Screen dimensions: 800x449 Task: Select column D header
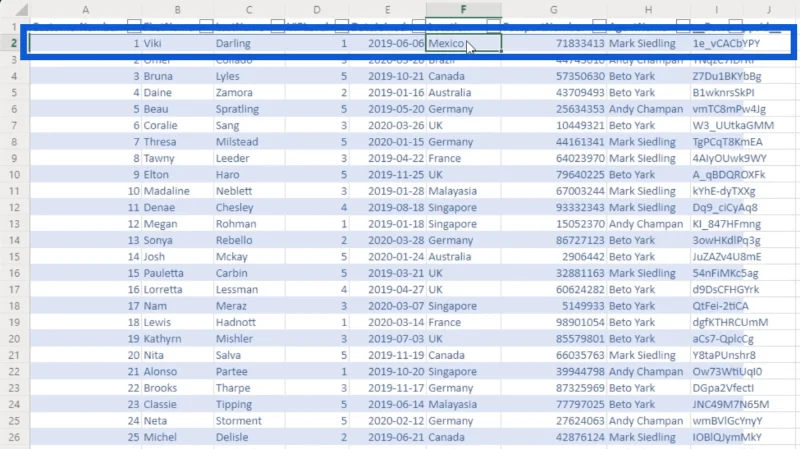317,10
